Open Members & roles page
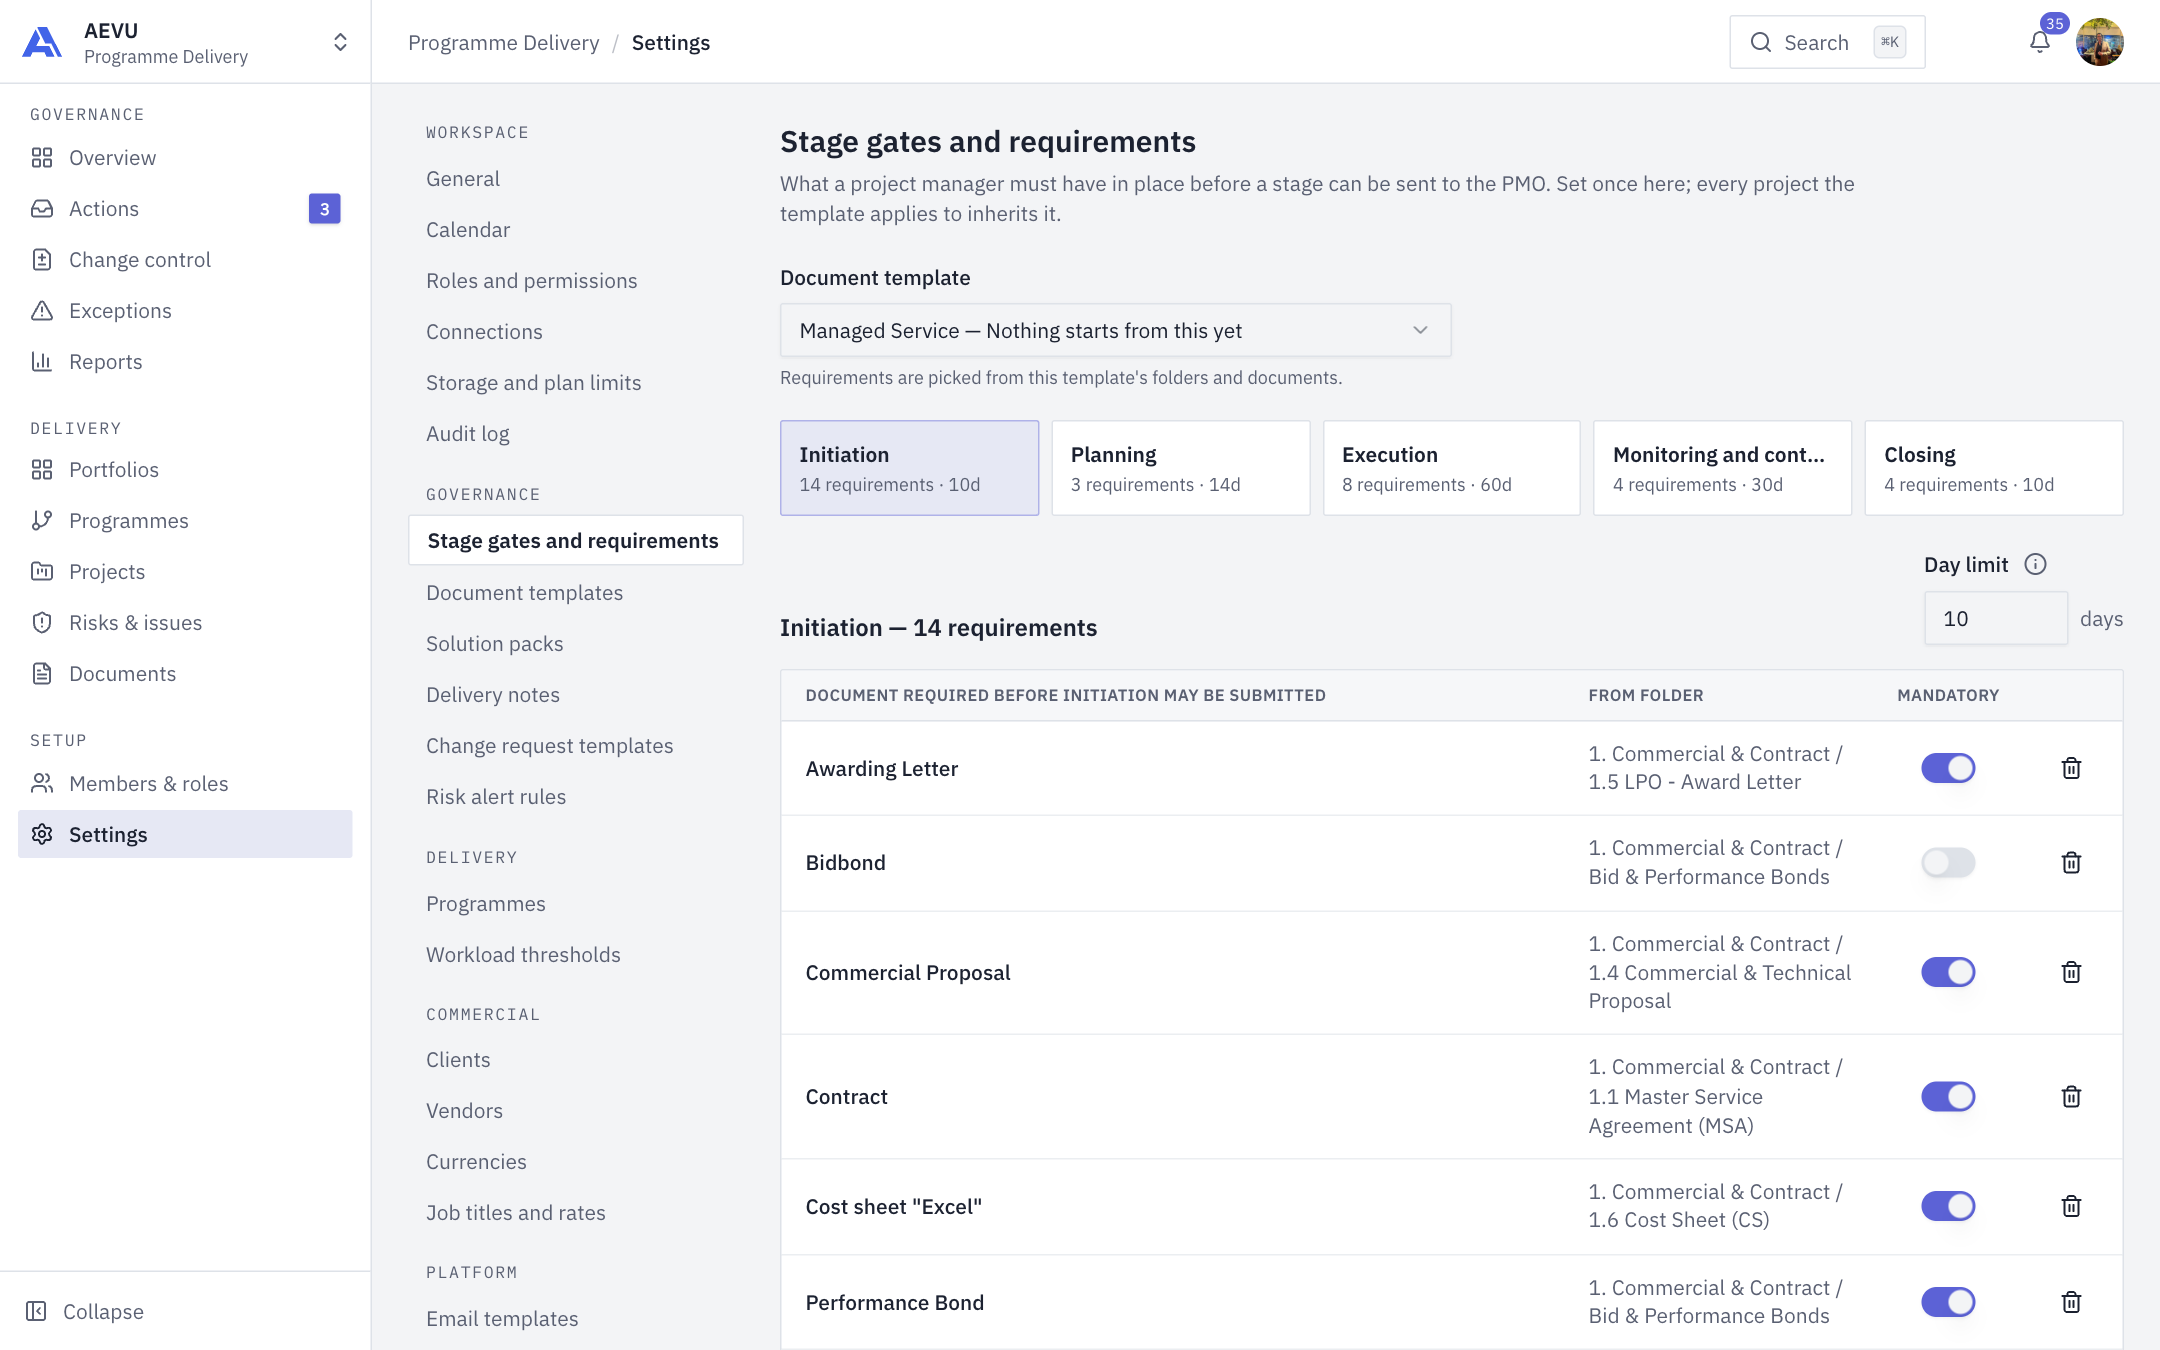This screenshot has width=2160, height=1350. (x=185, y=783)
